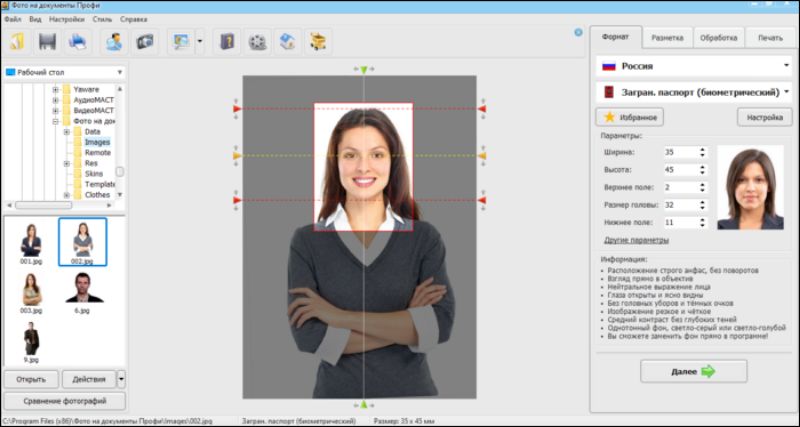The width and height of the screenshot is (800, 427).
Task: Click the shopping cart order icon
Action: pos(319,42)
